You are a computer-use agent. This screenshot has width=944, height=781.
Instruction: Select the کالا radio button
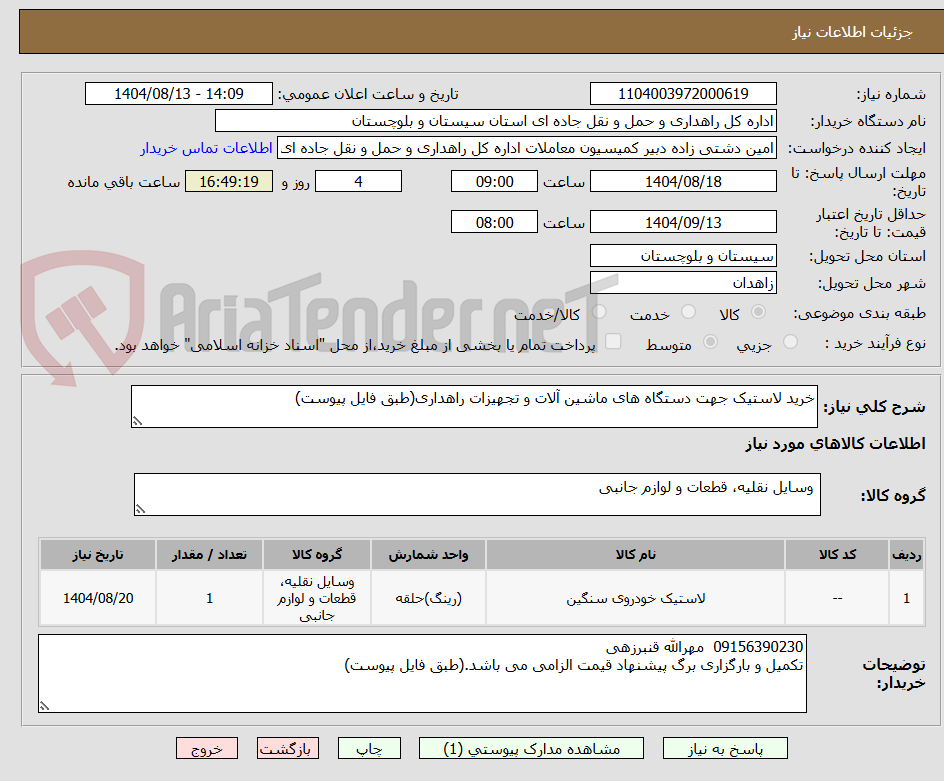coord(757,311)
